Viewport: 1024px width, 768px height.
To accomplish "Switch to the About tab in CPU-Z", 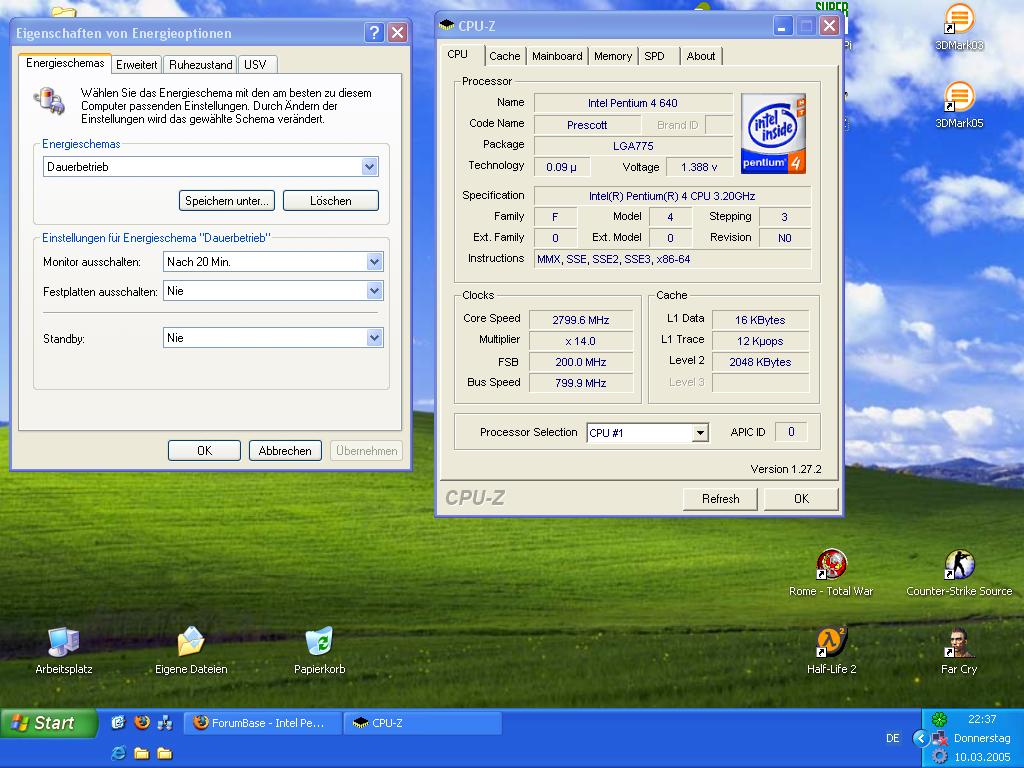I will tap(701, 56).
